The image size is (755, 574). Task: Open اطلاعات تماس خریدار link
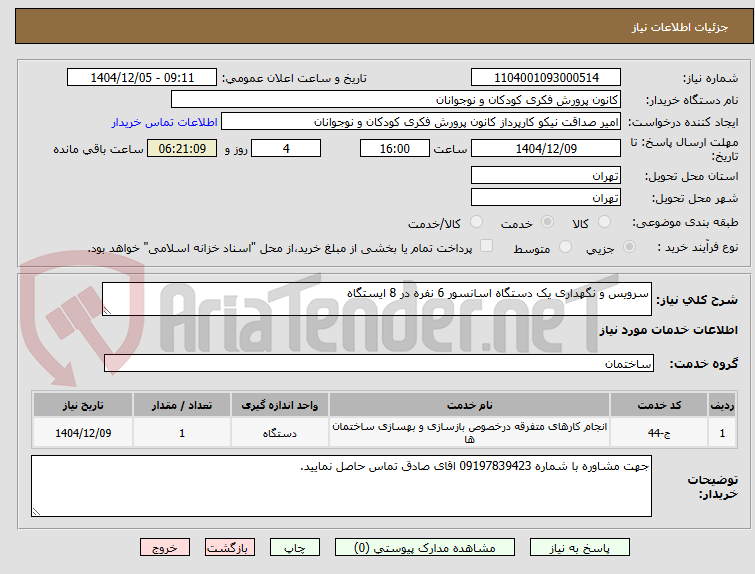[x=165, y=122]
